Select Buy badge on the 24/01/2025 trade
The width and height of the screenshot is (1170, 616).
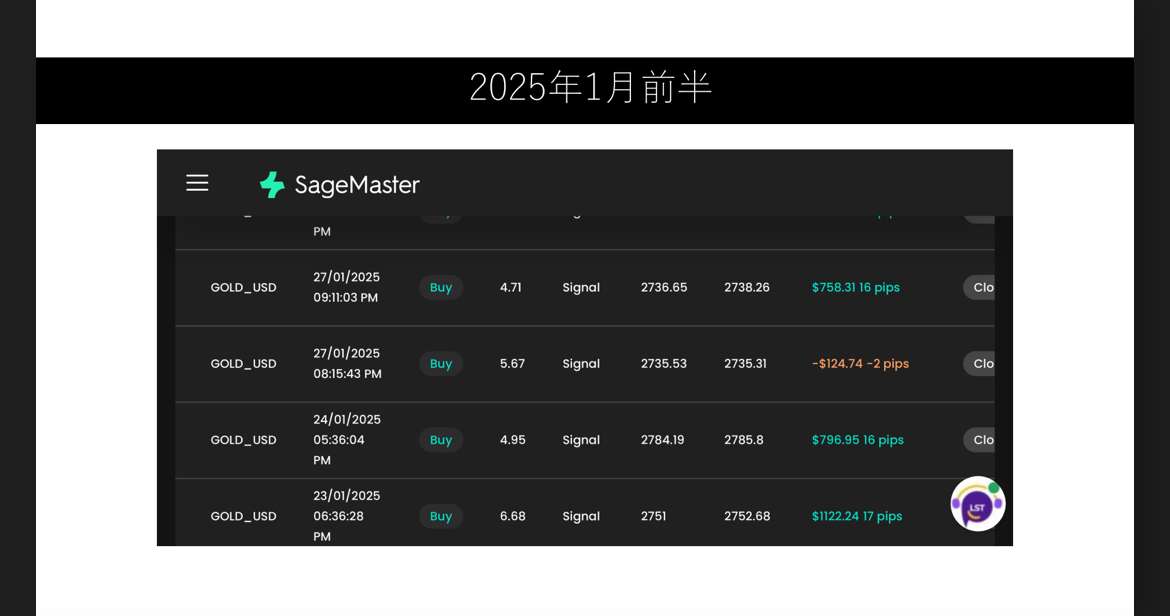[441, 440]
